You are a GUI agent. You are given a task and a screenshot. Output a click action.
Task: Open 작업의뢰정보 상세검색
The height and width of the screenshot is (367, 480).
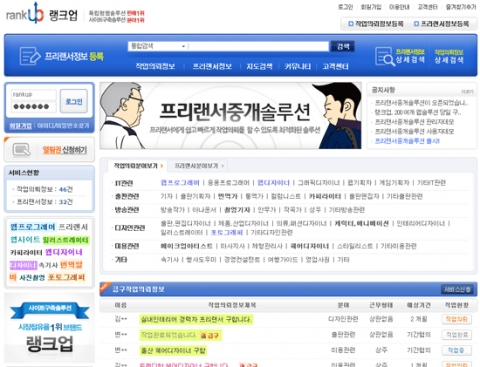449,56
